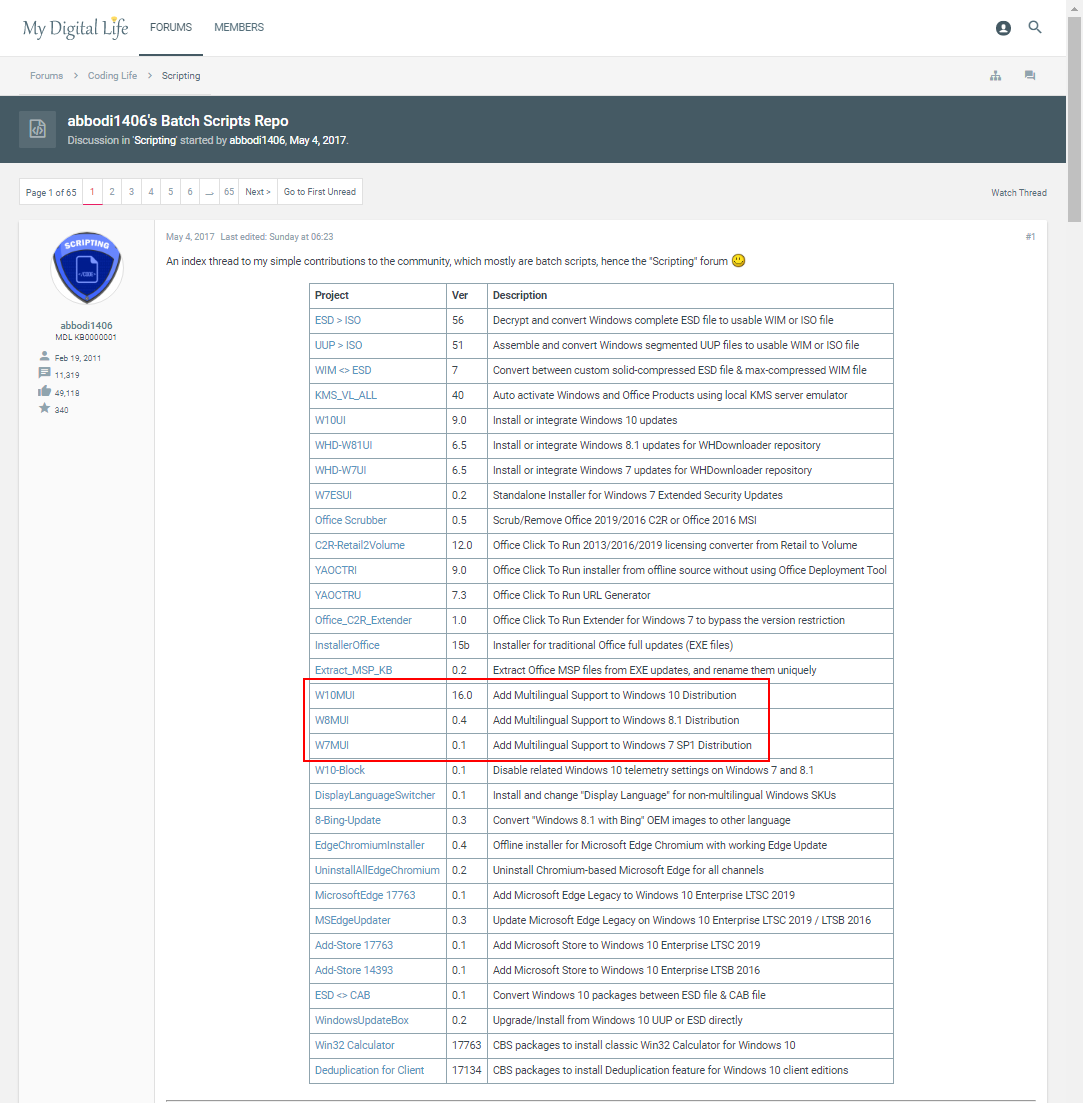Open W10UI project link
1083x1103 pixels.
[331, 420]
